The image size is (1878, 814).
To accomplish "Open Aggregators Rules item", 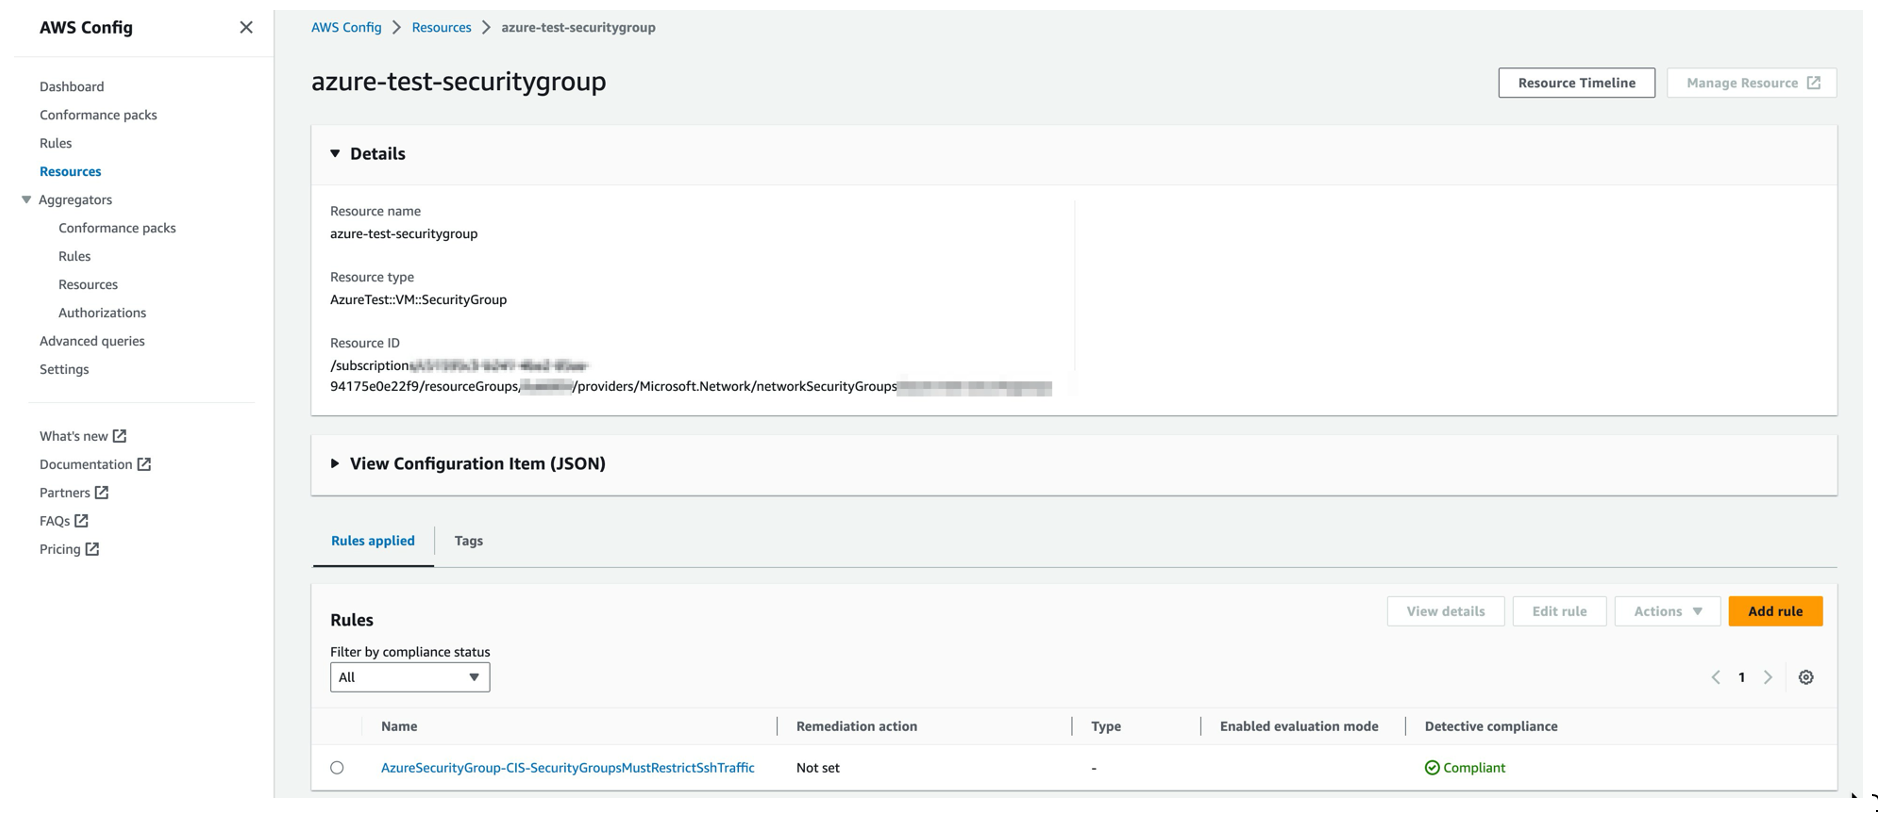I will coord(75,256).
